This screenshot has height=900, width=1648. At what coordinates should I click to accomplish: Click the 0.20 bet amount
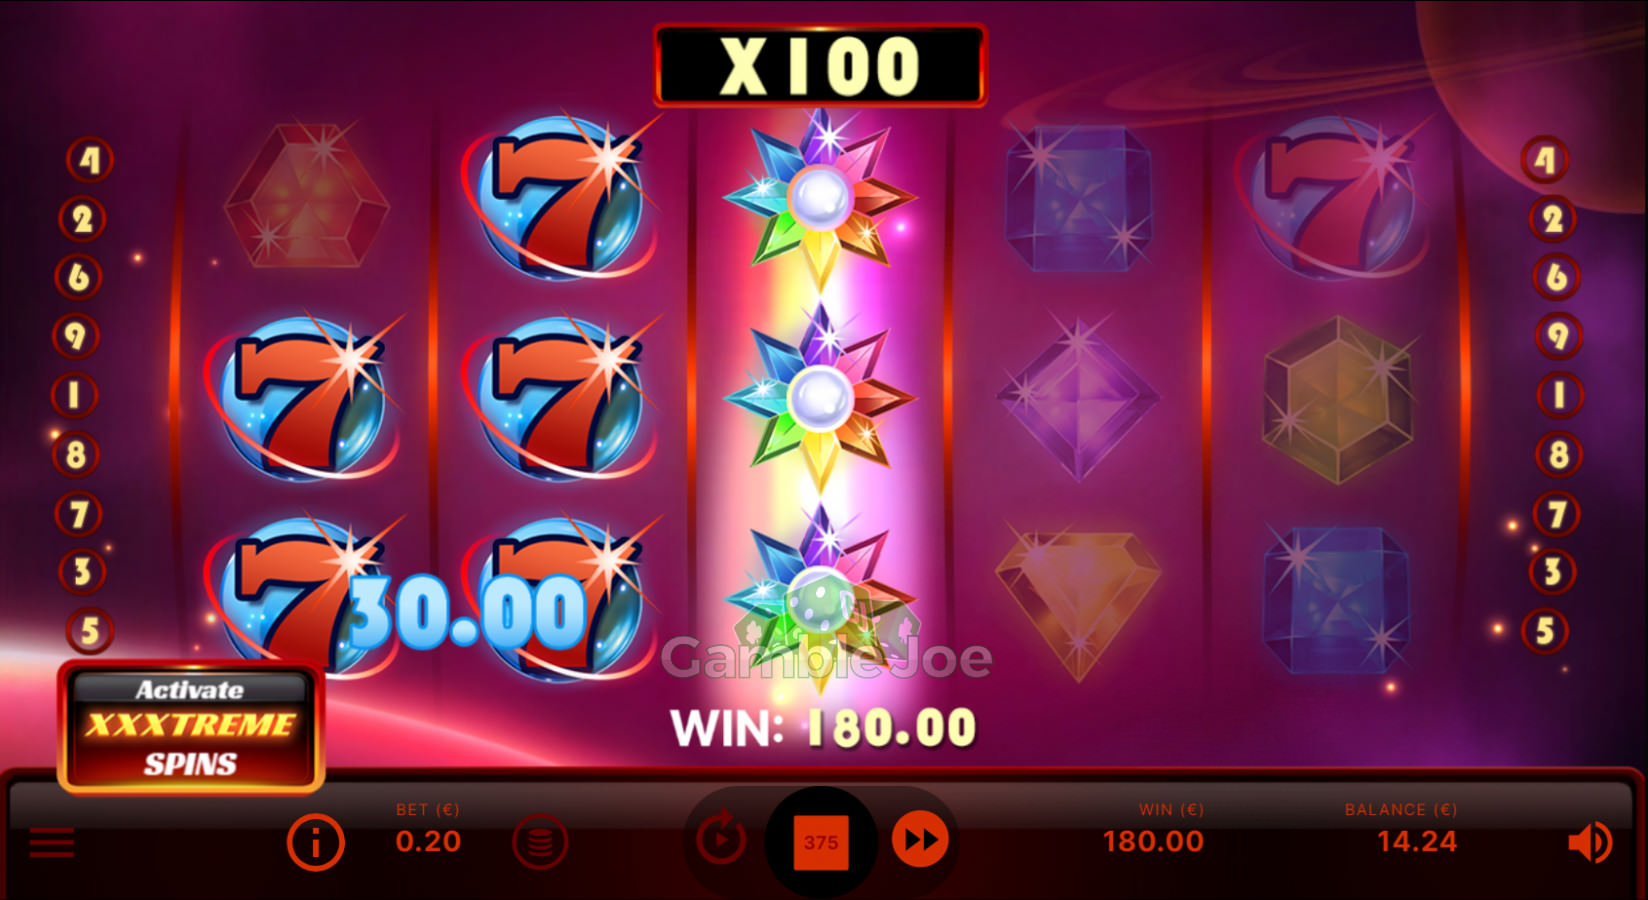click(428, 842)
